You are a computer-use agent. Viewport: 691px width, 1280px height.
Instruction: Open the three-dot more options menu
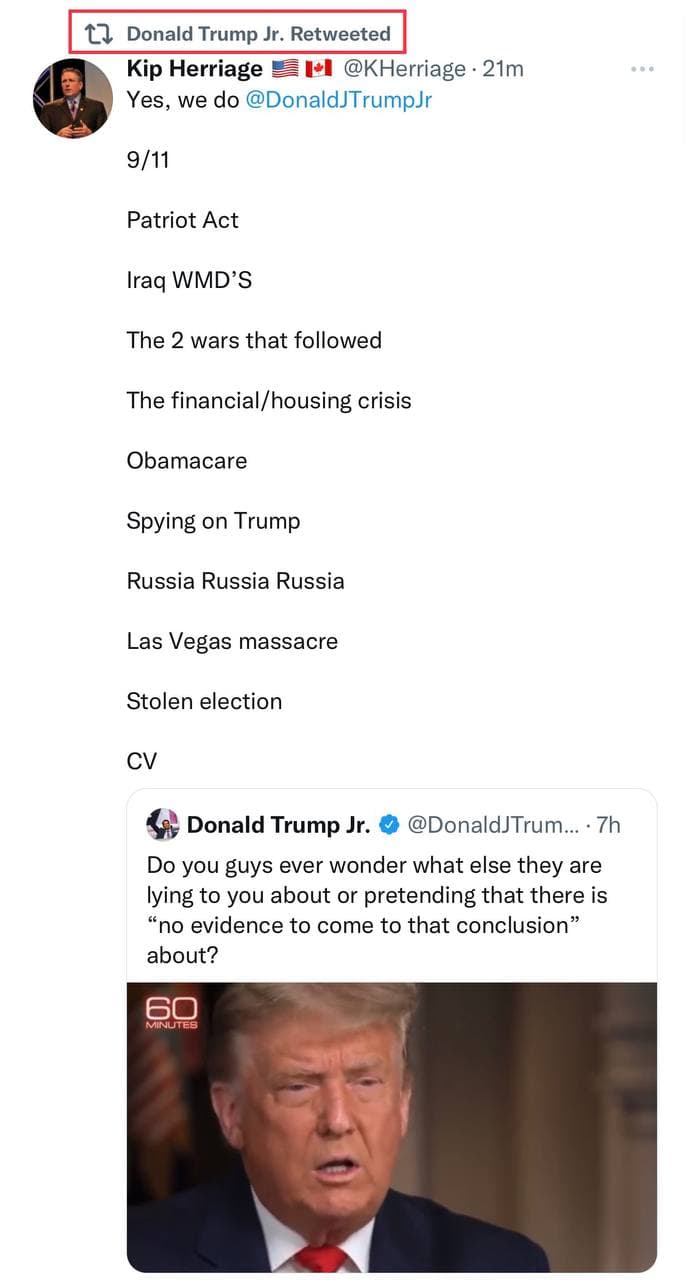(642, 69)
